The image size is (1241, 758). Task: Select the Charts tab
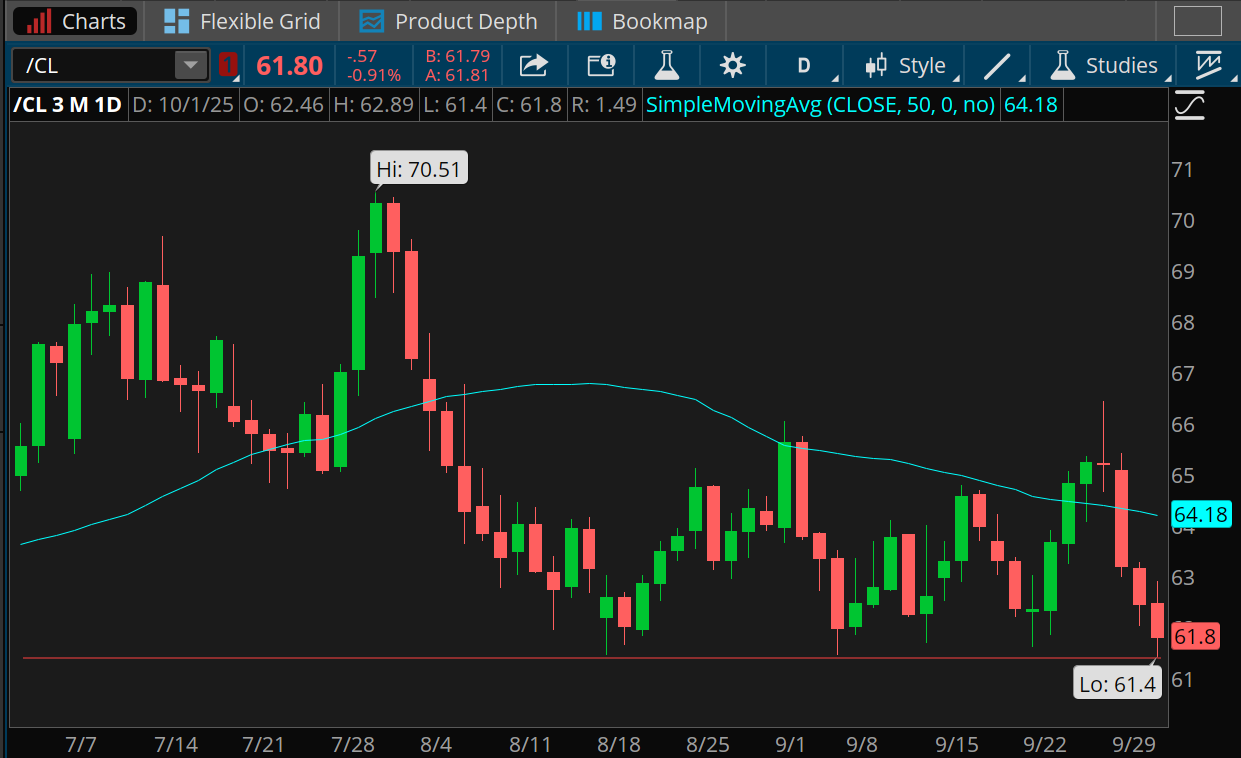(x=76, y=21)
